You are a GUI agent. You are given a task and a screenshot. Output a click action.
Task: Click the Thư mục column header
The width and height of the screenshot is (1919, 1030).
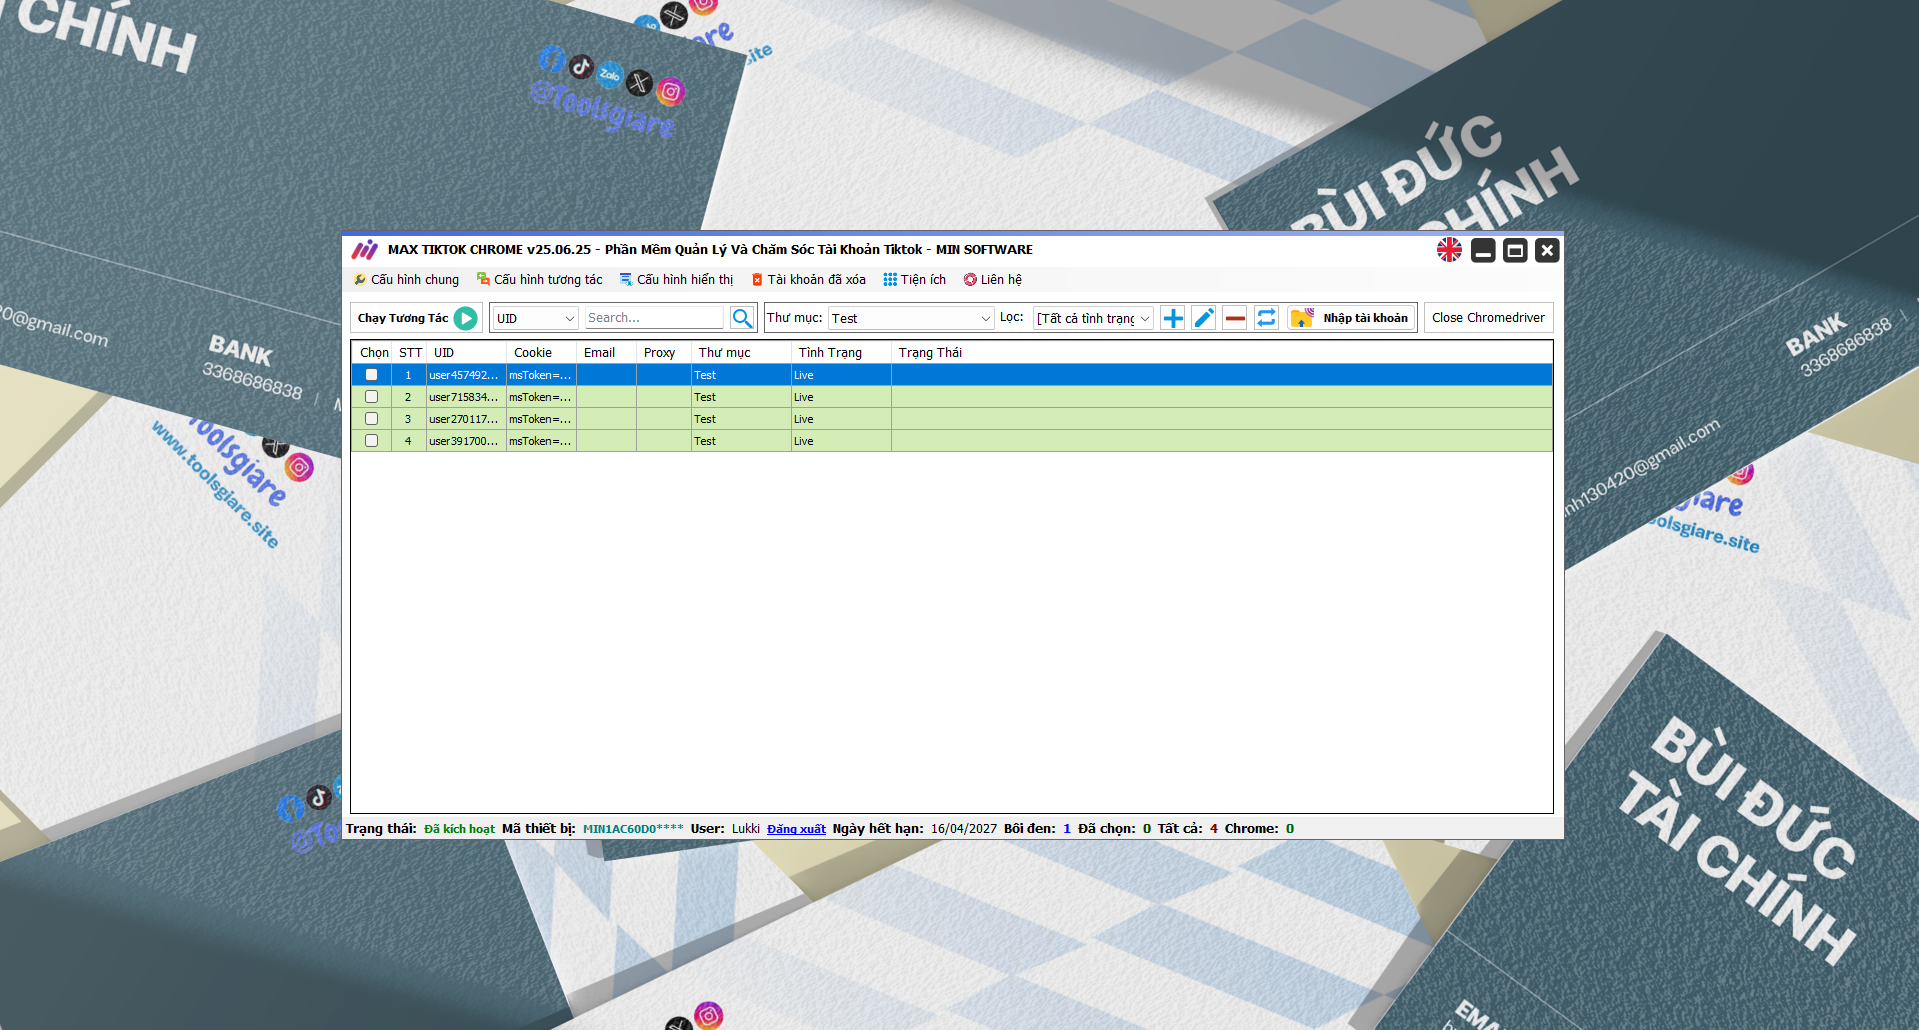[742, 353]
